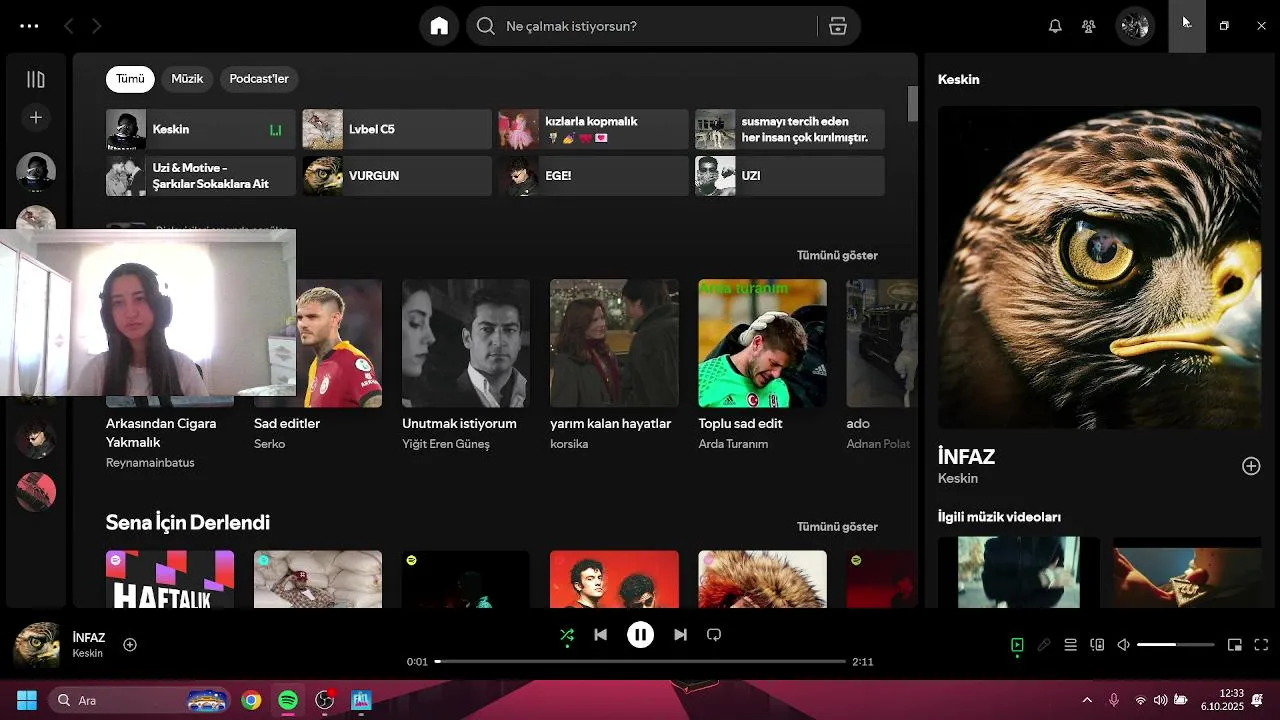Toggle the Now Playing view

click(1017, 645)
